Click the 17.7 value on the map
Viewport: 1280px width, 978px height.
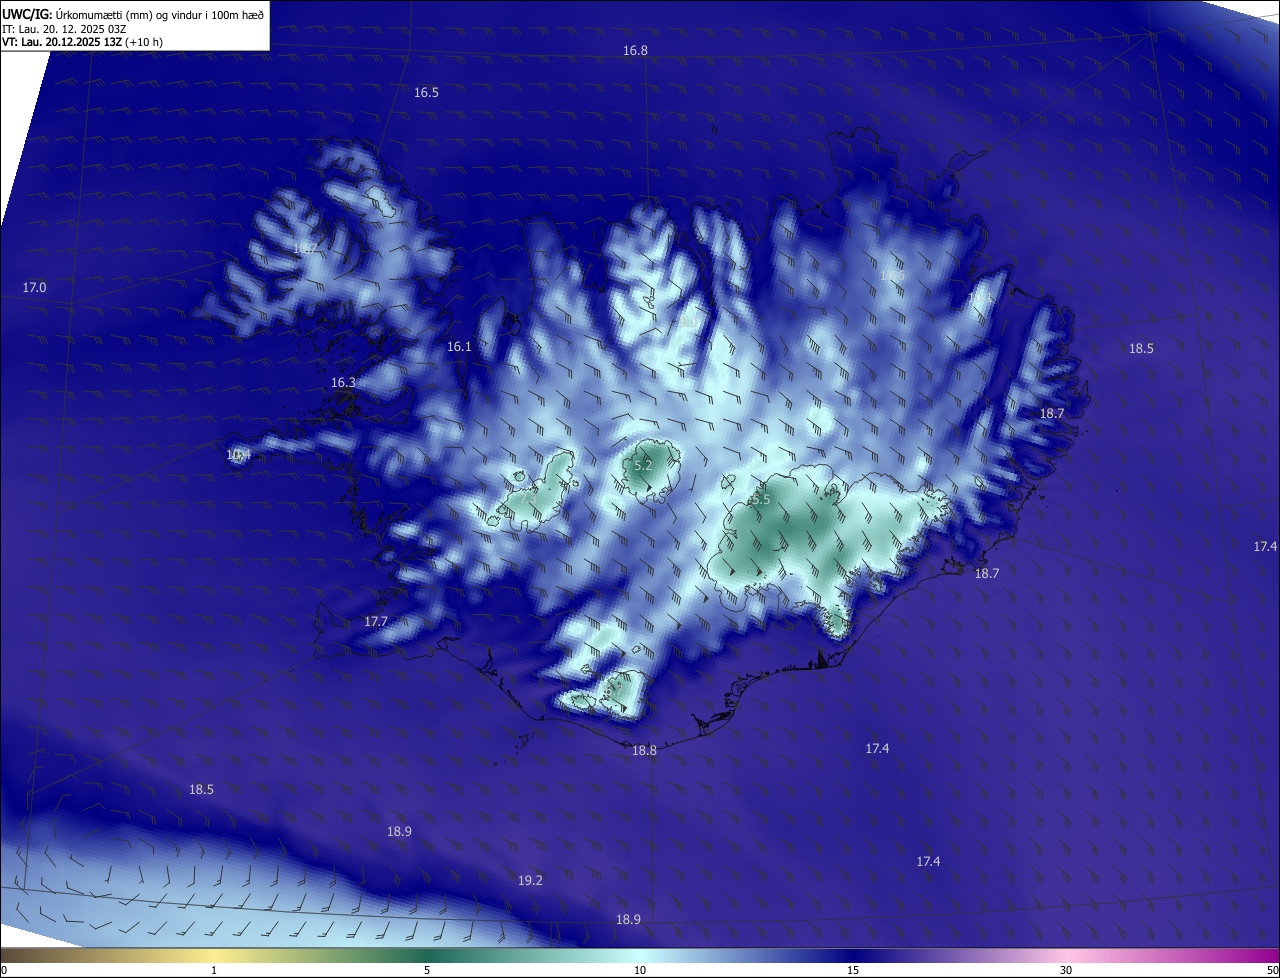[x=375, y=622]
